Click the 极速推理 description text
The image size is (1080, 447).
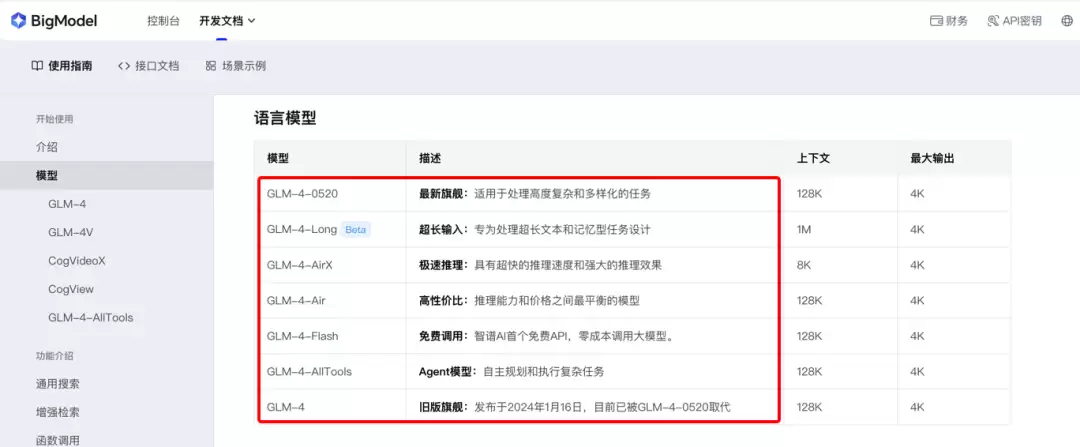[541, 265]
